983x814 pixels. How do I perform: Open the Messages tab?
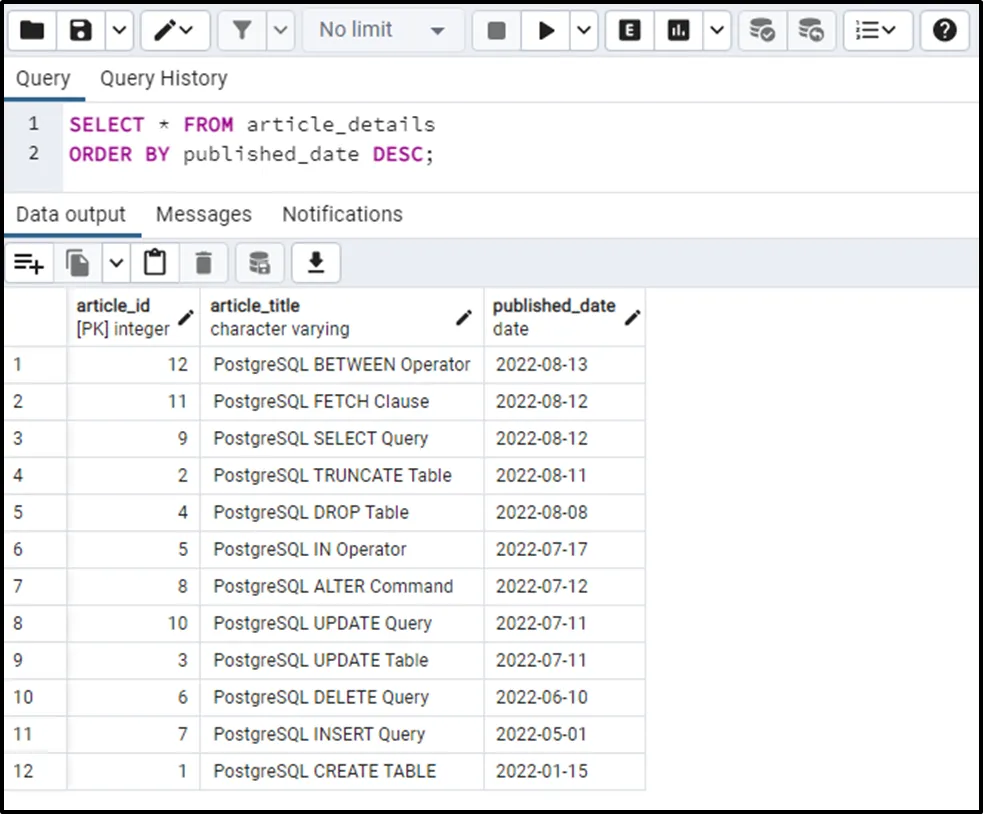[x=203, y=215]
